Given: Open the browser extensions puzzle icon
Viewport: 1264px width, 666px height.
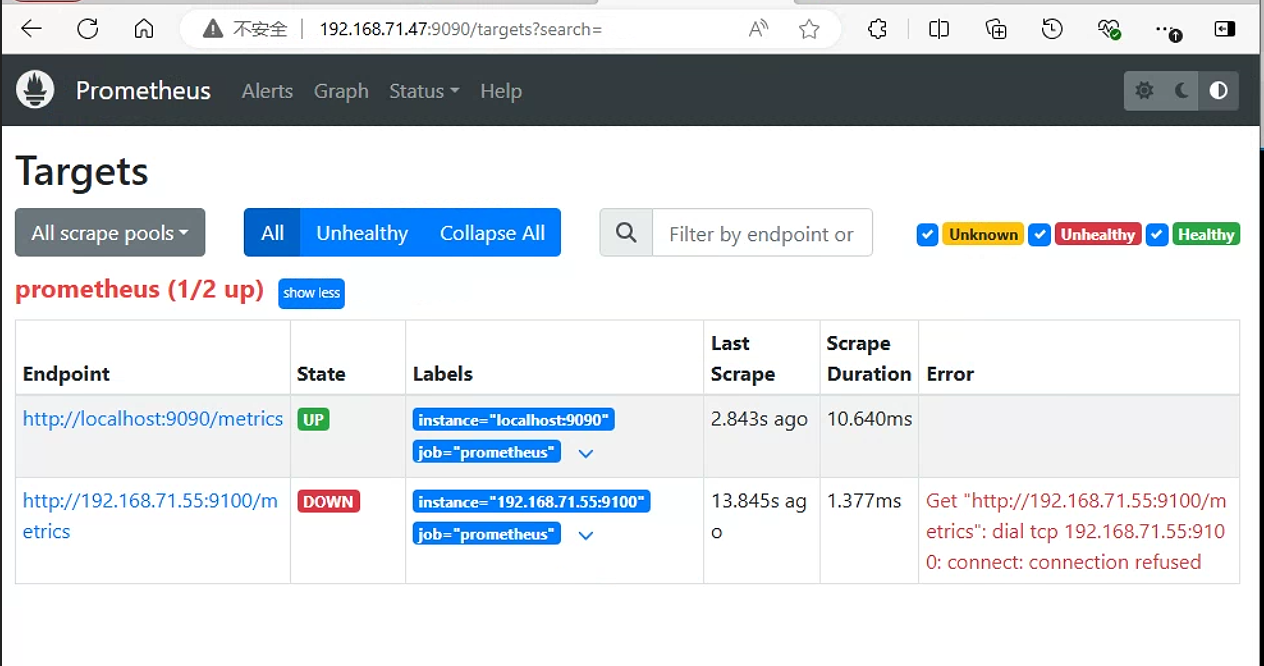Looking at the screenshot, I should pos(877,29).
